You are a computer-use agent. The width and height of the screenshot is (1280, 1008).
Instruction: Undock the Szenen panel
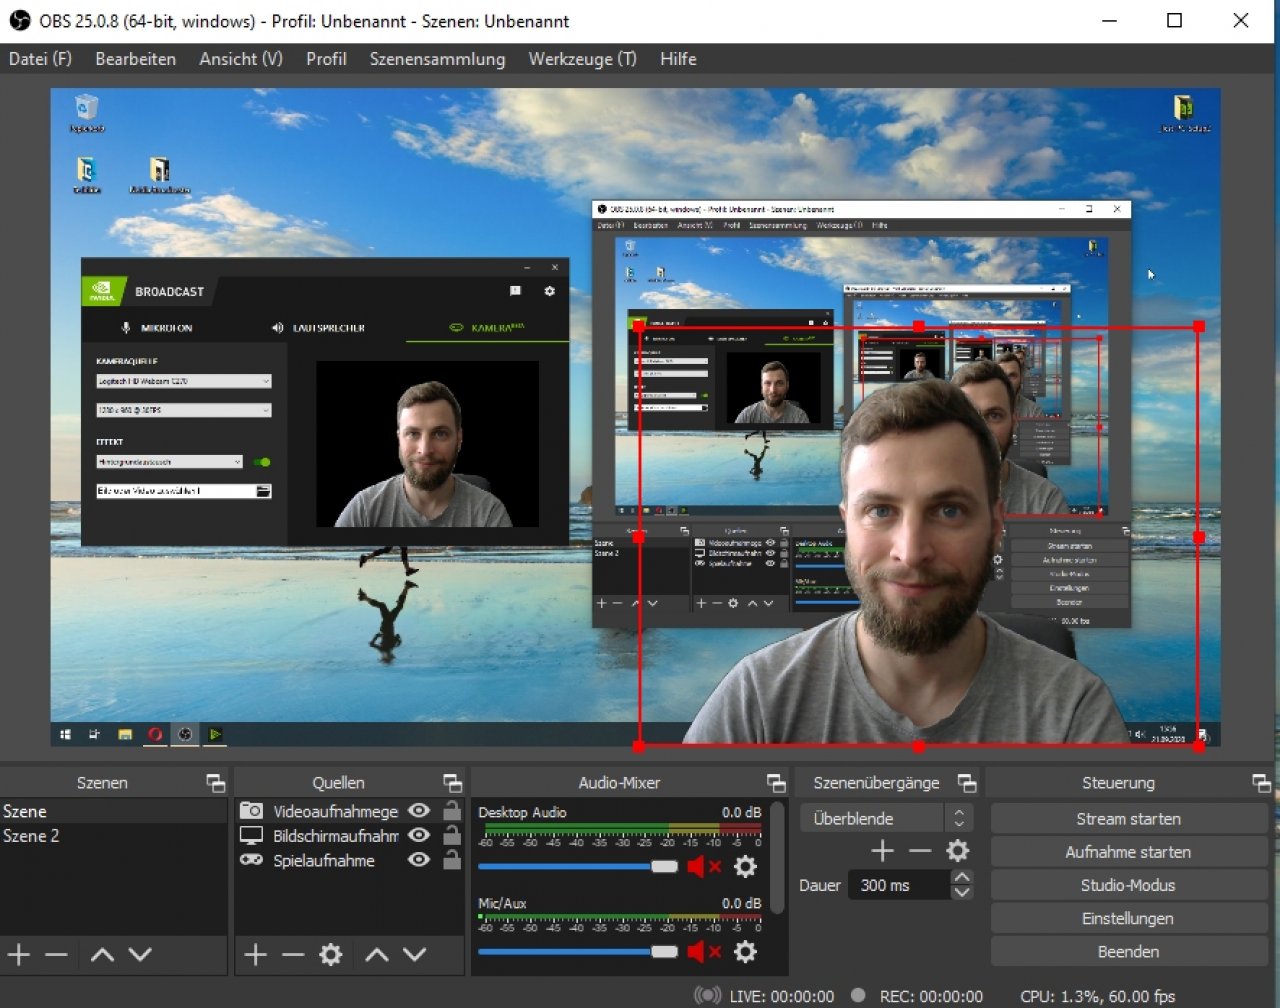pyautogui.click(x=215, y=783)
